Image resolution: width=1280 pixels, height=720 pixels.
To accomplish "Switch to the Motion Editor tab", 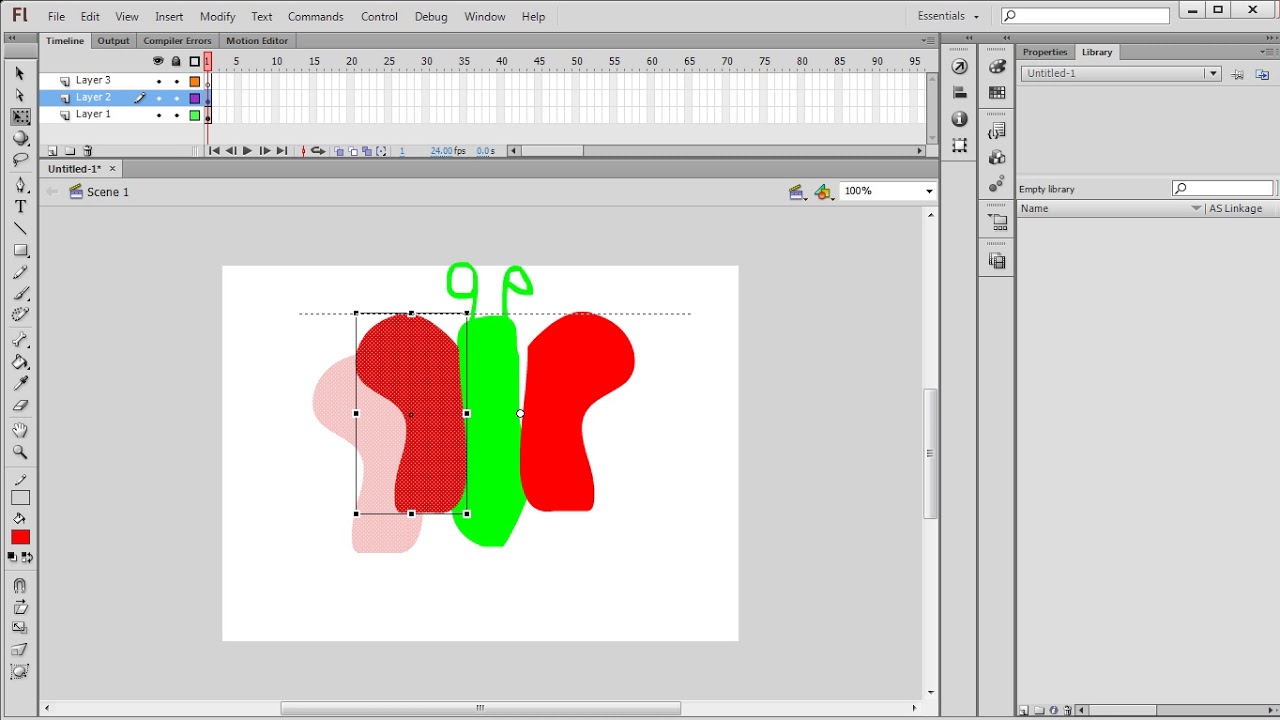I will (257, 41).
